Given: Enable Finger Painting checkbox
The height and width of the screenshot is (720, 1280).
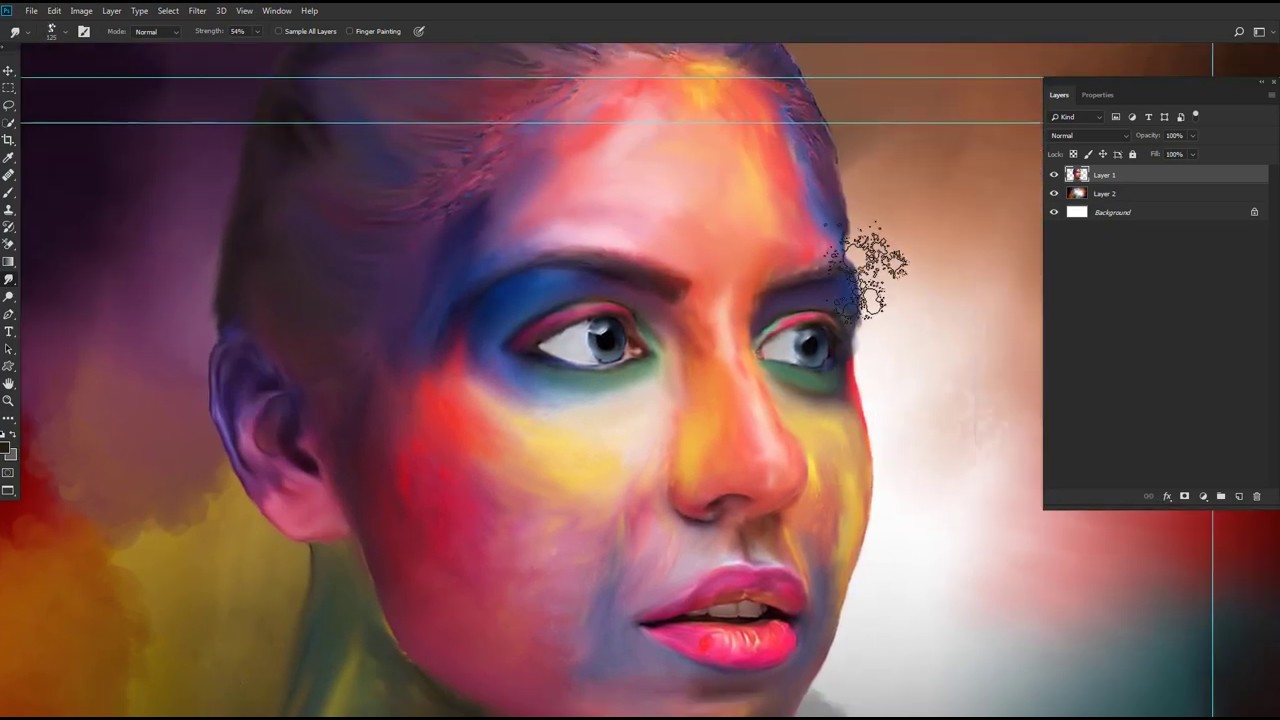Looking at the screenshot, I should [349, 31].
